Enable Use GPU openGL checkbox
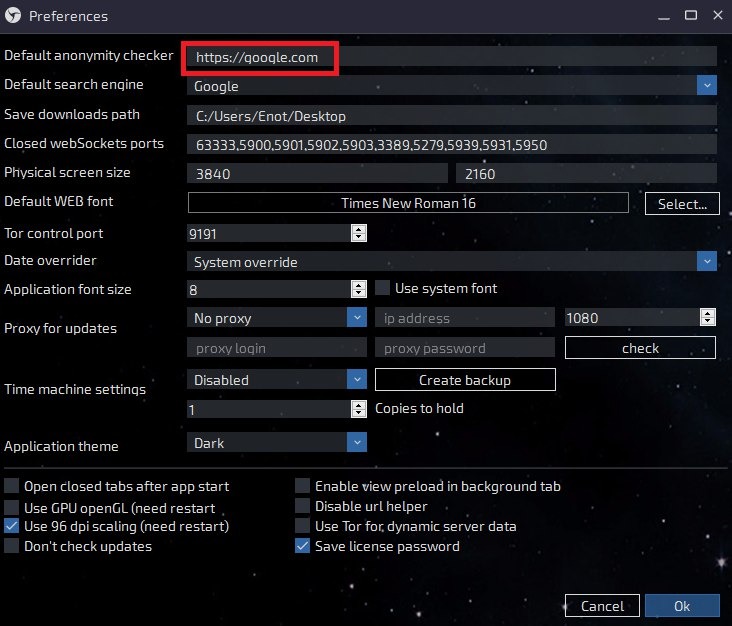The image size is (732, 626). click(x=12, y=507)
